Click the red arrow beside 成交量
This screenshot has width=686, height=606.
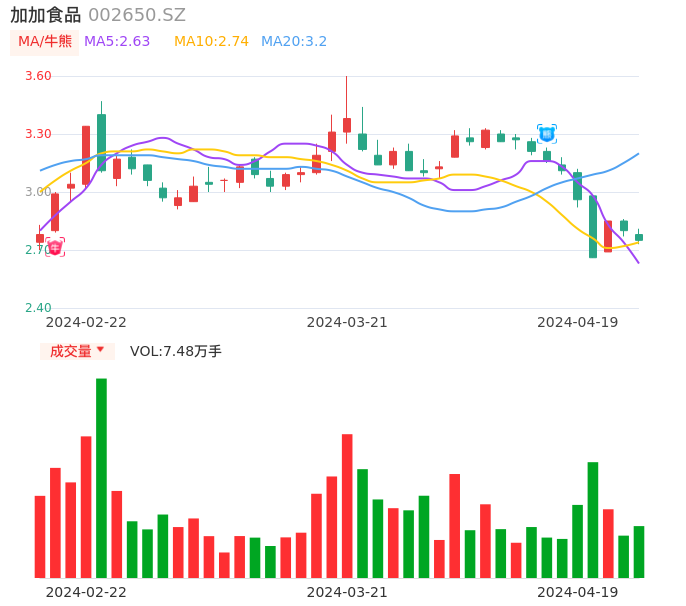click(x=100, y=350)
